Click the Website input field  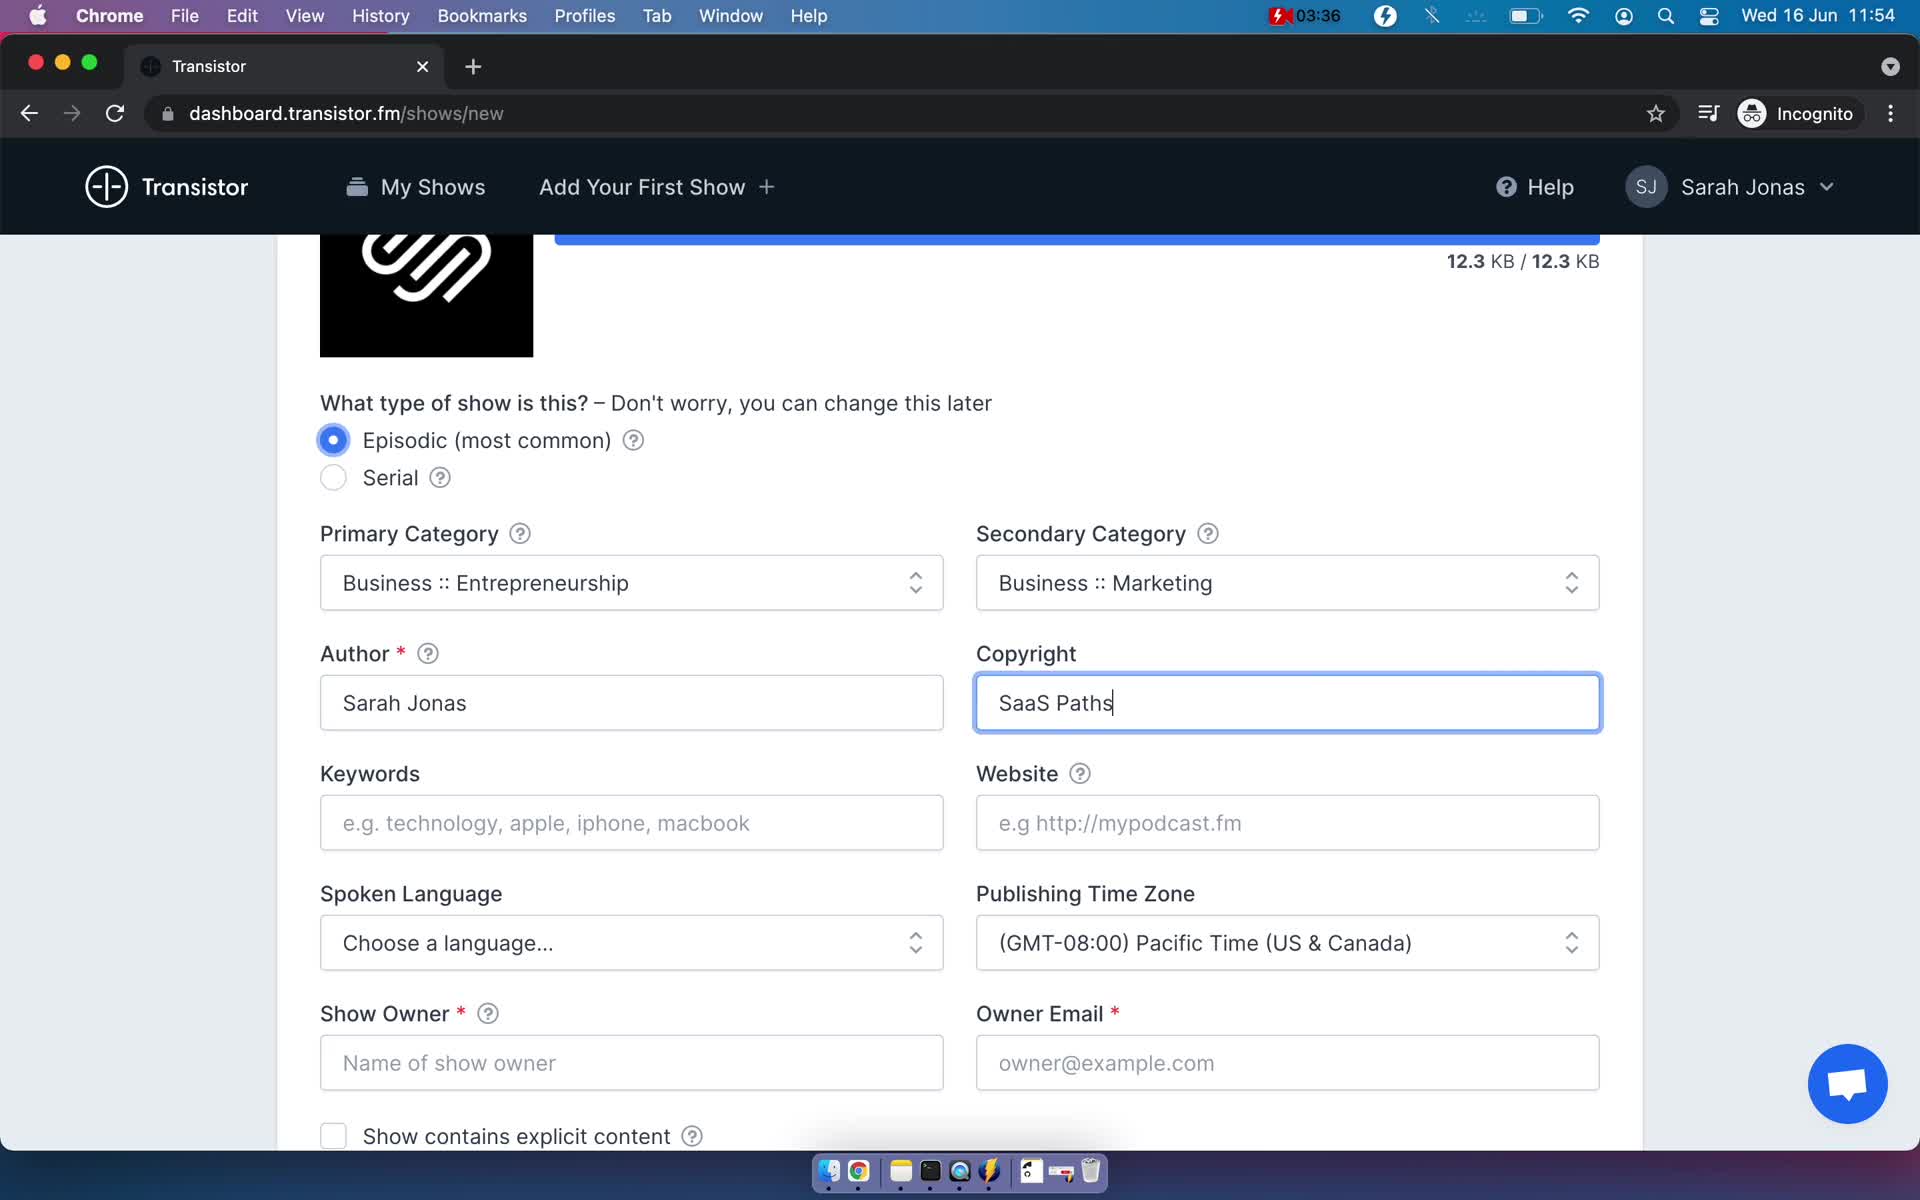(1287, 823)
